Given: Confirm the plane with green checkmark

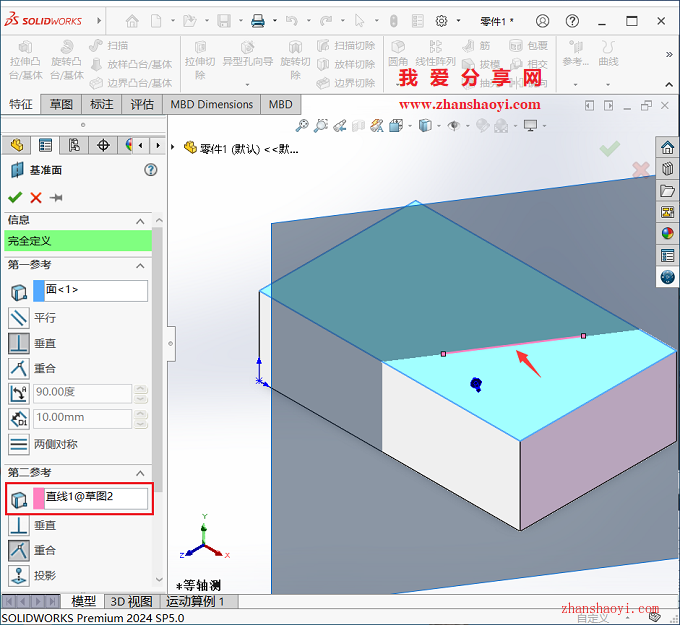Looking at the screenshot, I should tap(15, 198).
